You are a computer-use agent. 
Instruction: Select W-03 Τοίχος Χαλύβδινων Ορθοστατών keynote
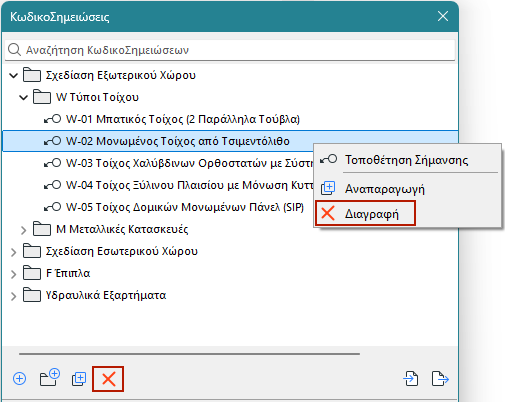tap(189, 163)
